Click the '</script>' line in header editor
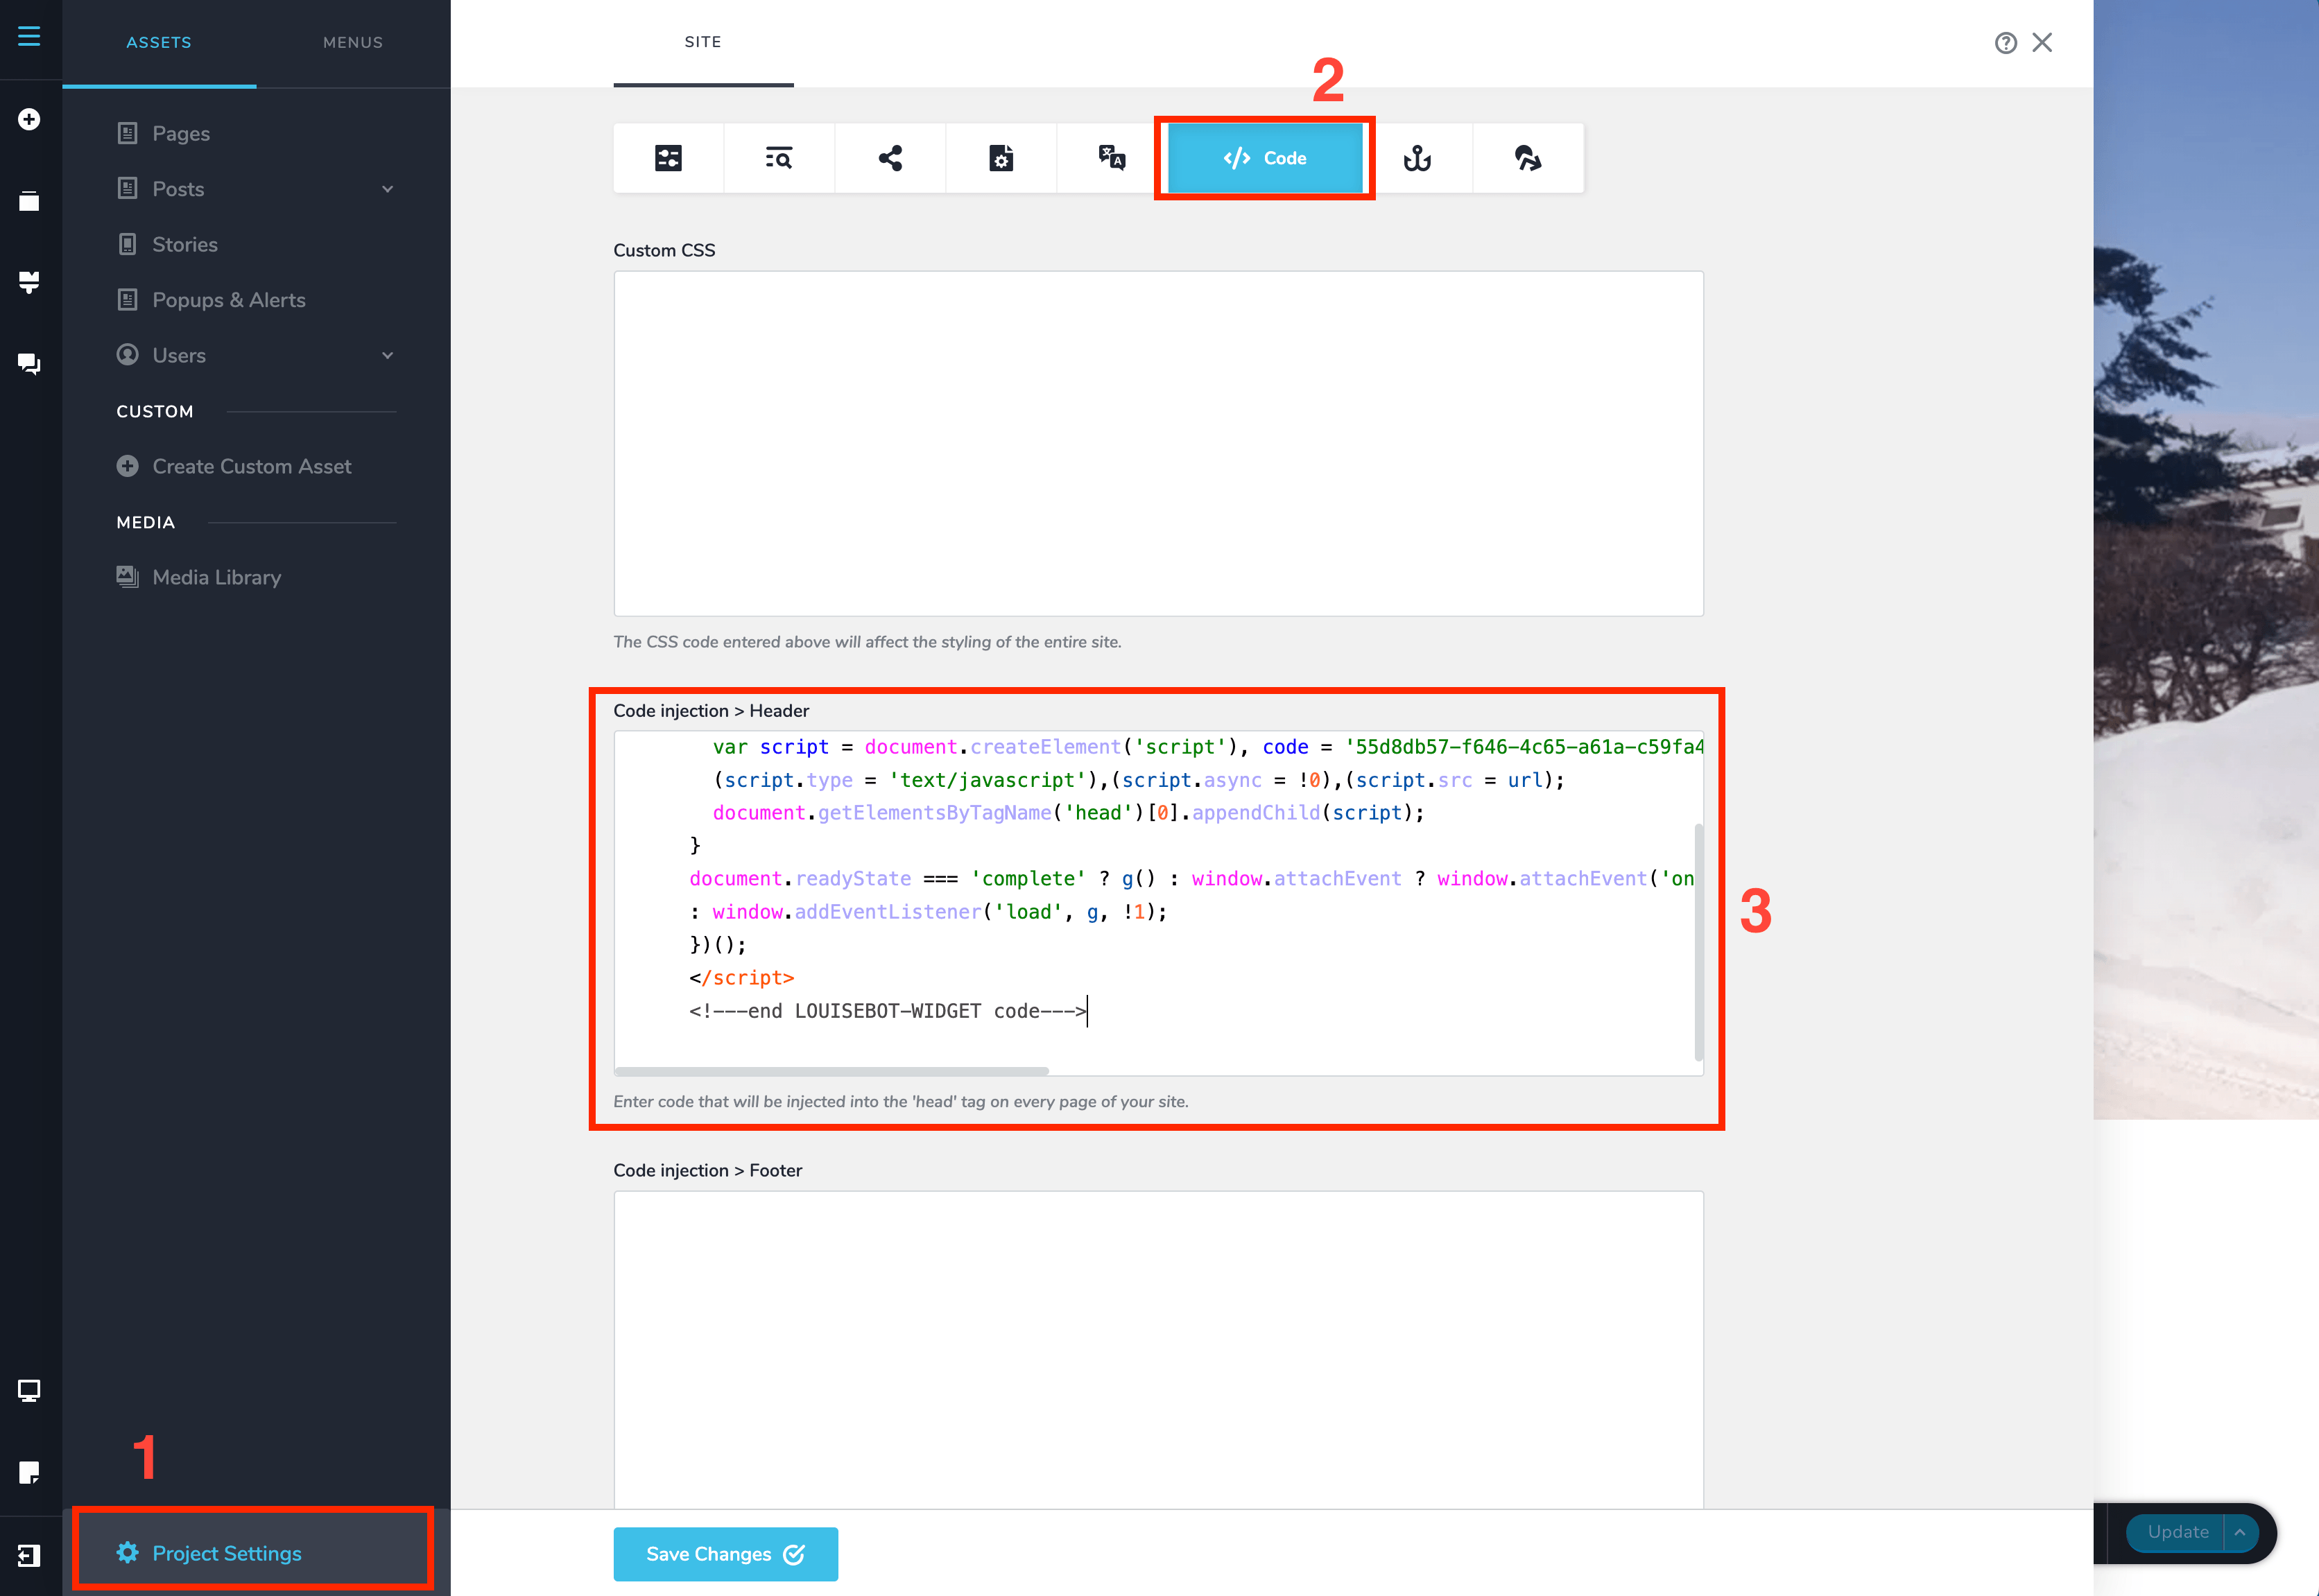The width and height of the screenshot is (2319, 1596). 741,978
